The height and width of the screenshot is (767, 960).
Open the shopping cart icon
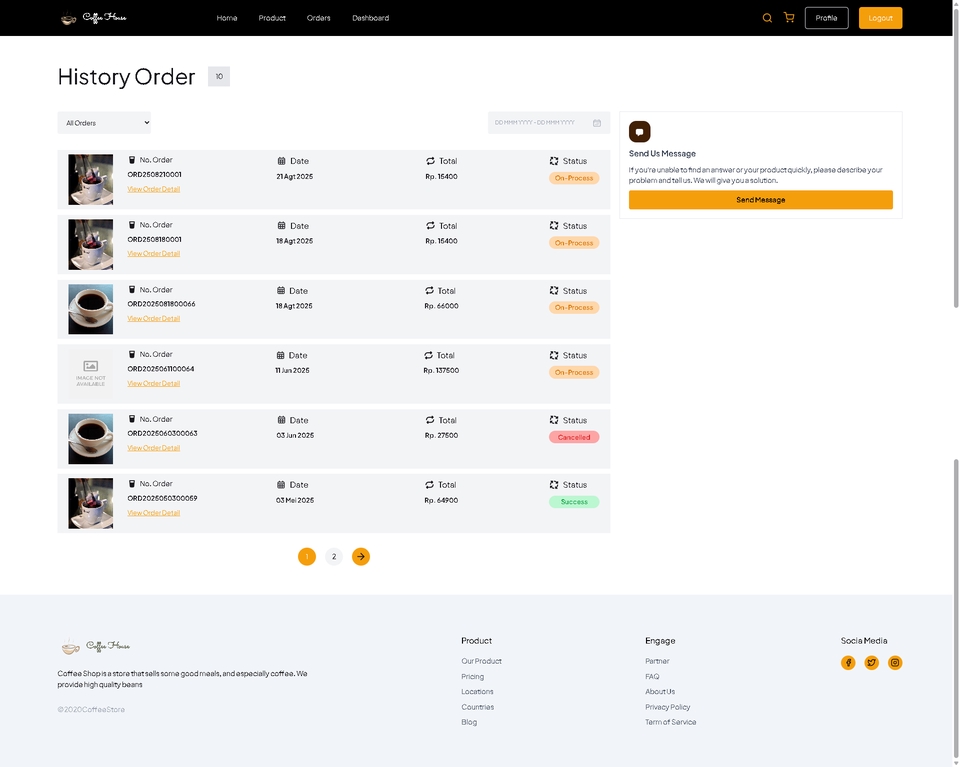(x=789, y=18)
